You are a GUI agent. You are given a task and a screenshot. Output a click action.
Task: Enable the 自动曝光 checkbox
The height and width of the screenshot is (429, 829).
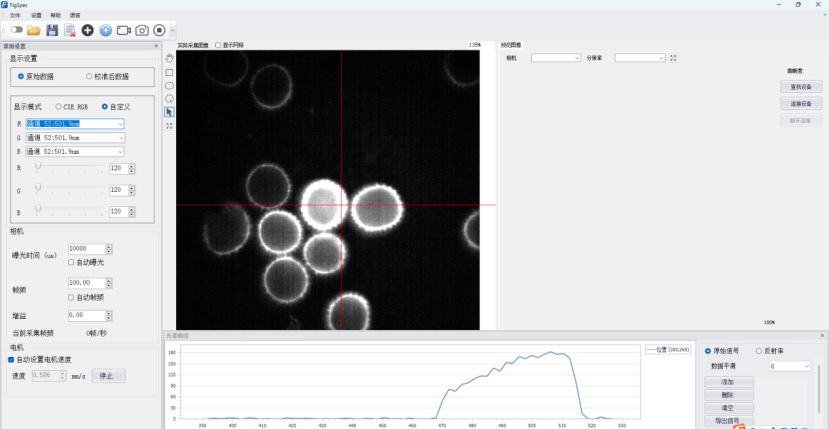click(x=71, y=262)
